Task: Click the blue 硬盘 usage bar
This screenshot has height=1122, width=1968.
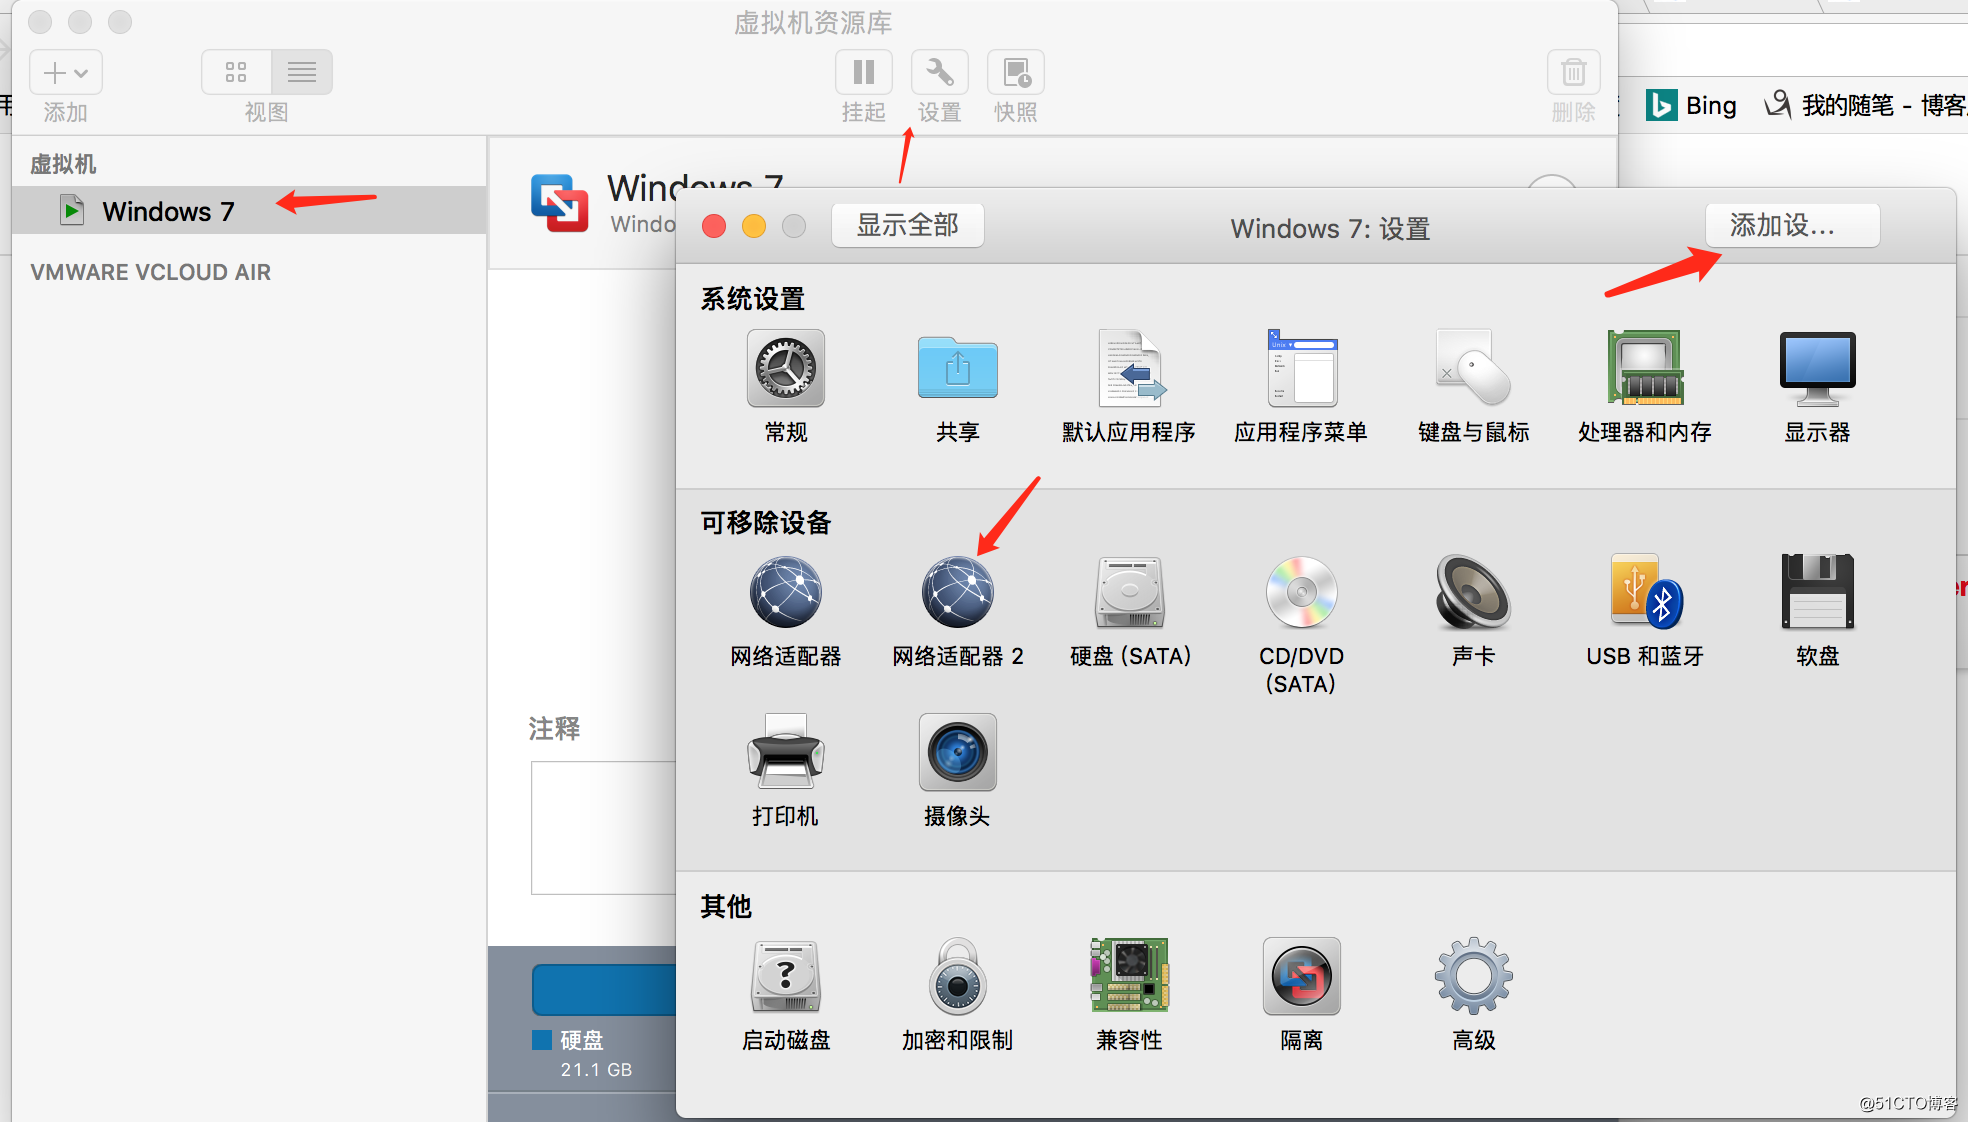Action: coord(604,989)
